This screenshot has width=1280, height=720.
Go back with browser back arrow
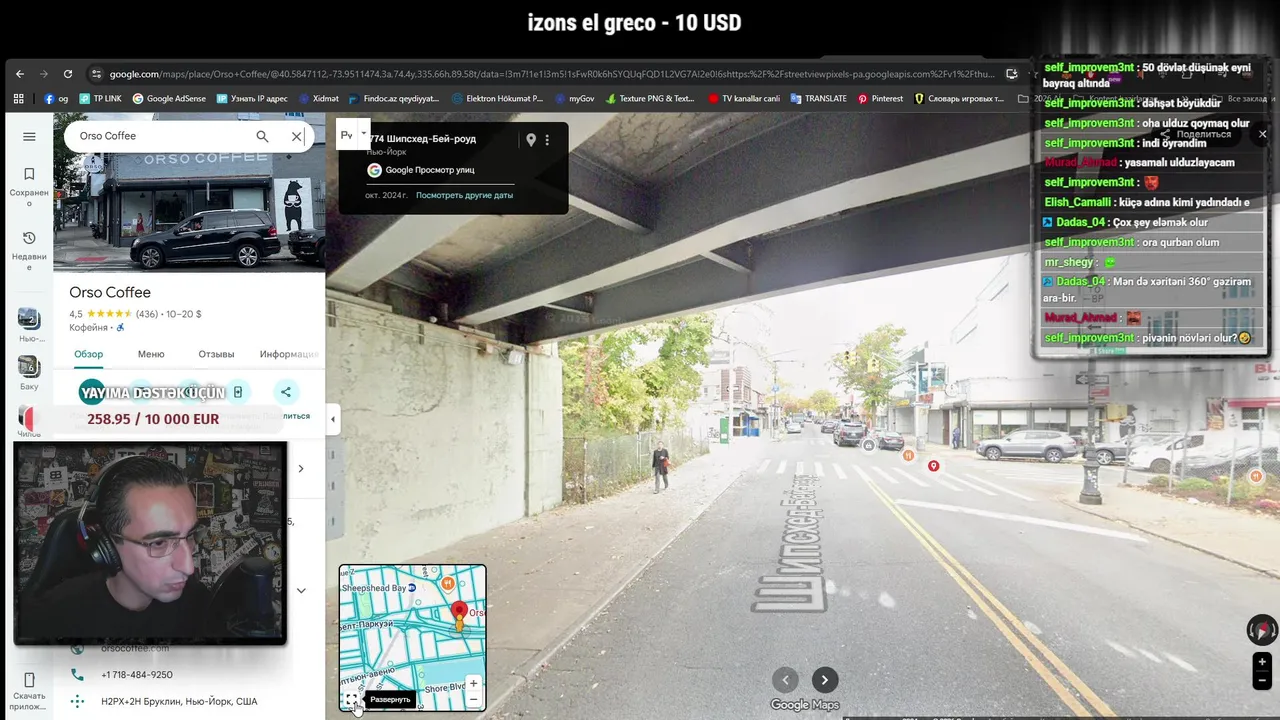point(19,74)
